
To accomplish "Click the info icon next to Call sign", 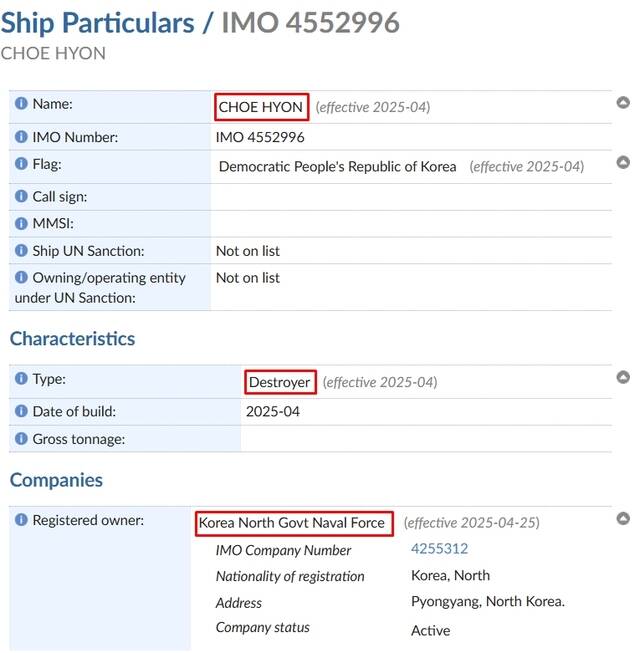I will tap(21, 197).
